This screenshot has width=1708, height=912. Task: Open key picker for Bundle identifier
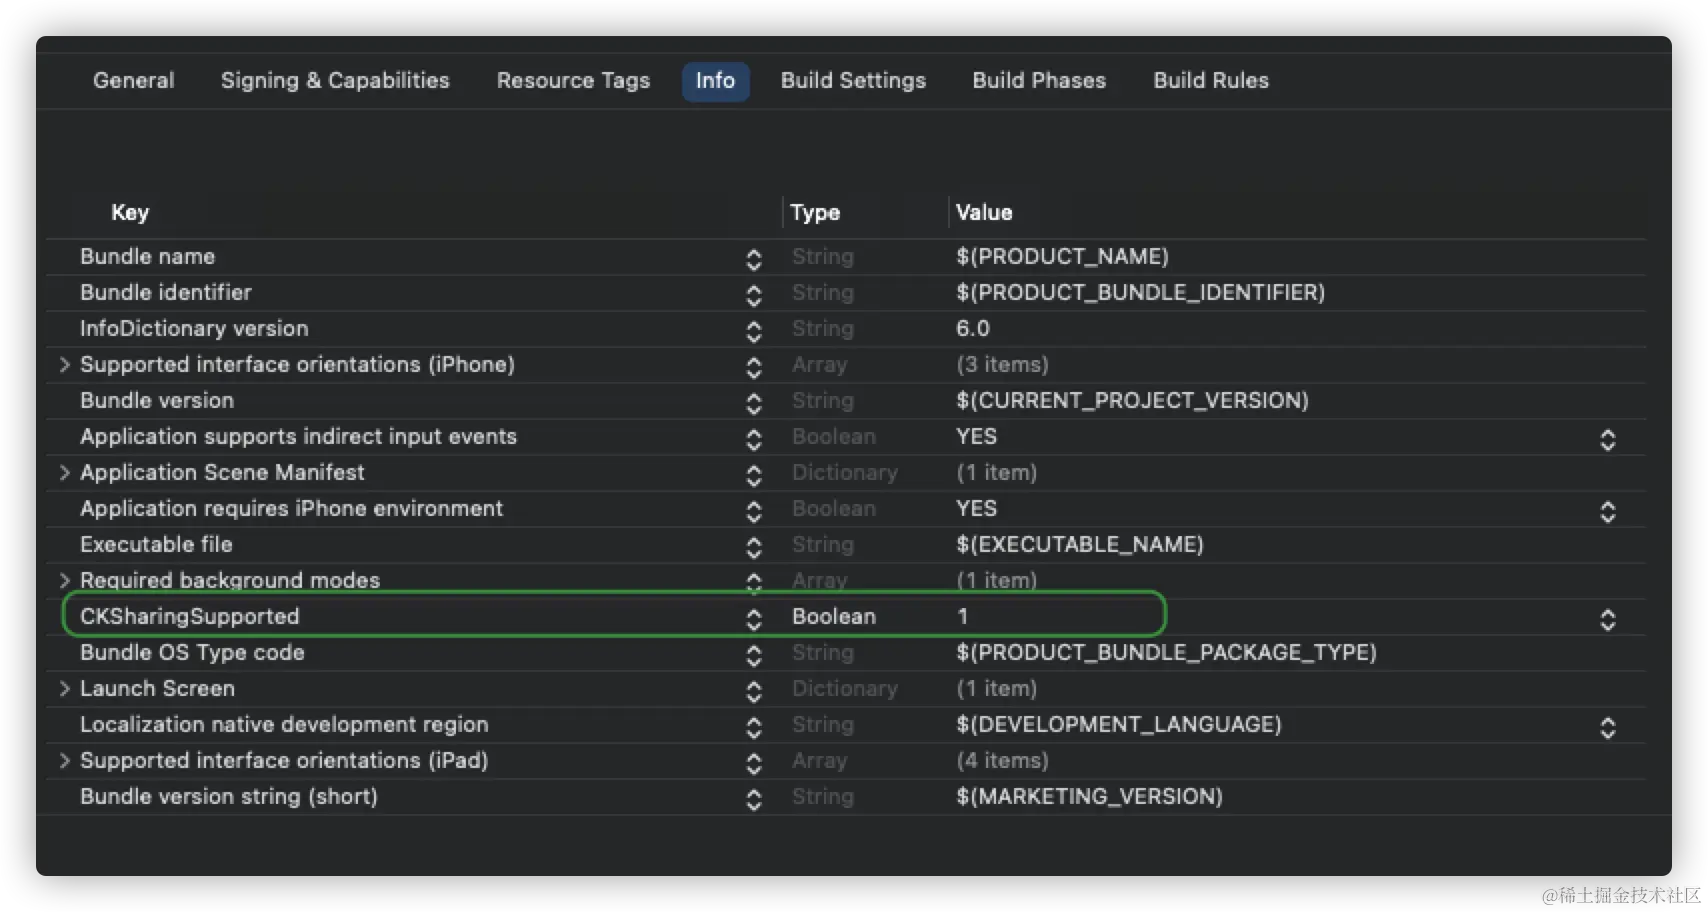[754, 295]
